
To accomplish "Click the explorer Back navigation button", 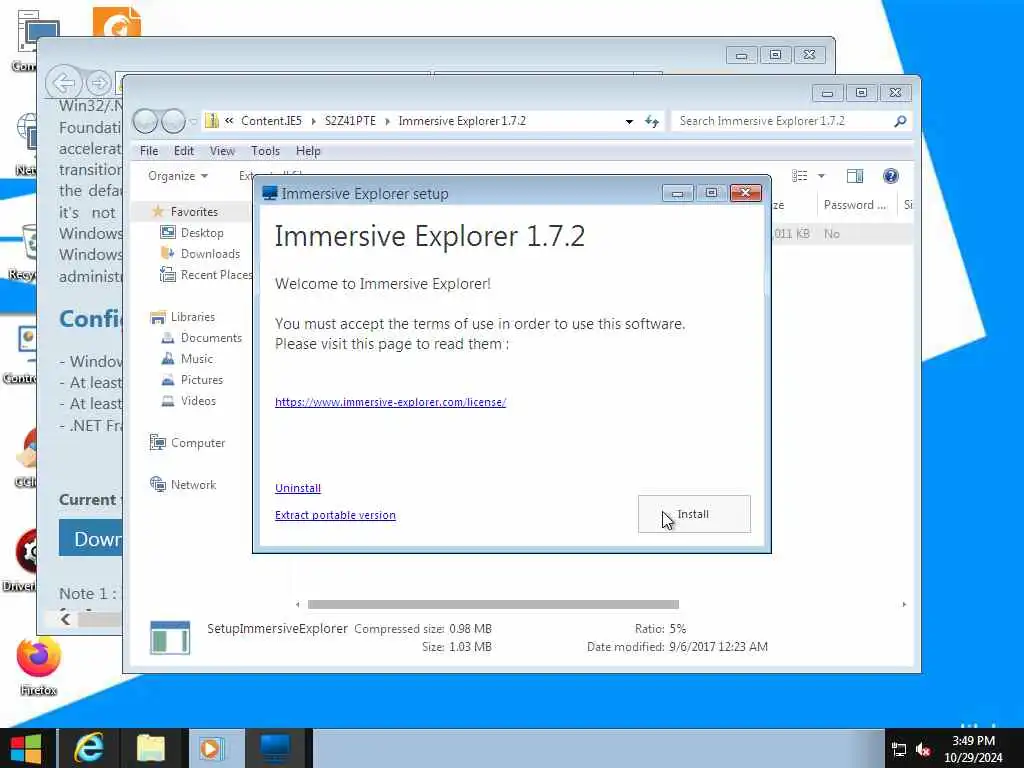I will [x=145, y=121].
